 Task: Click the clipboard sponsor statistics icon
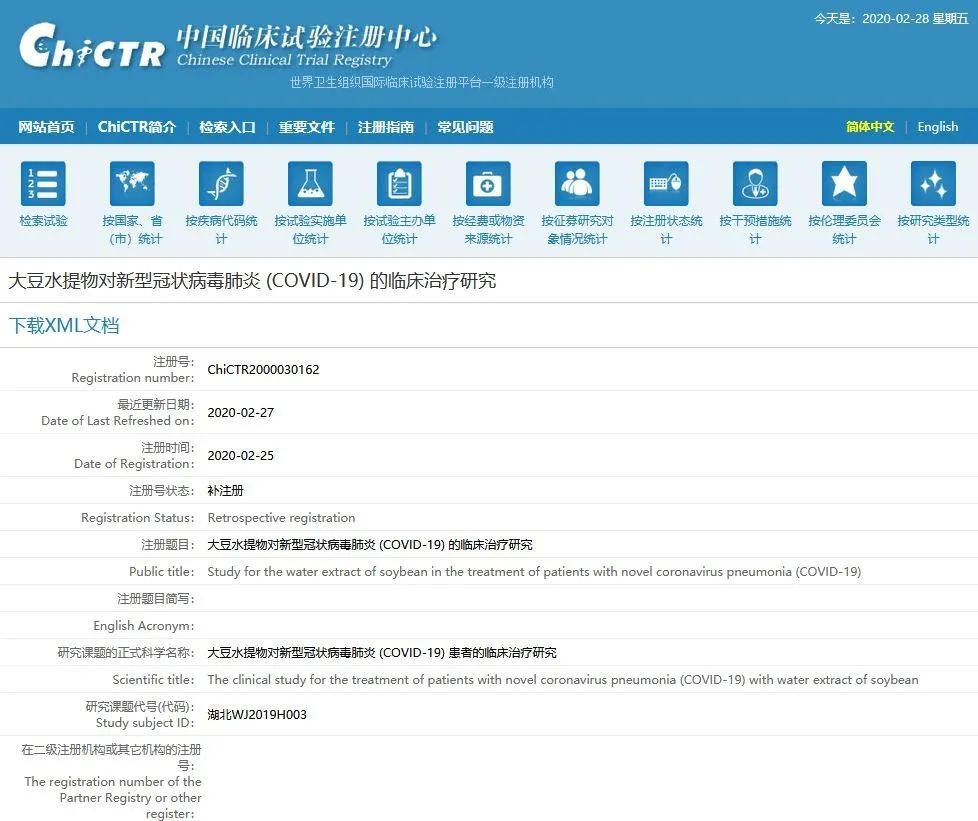point(399,183)
